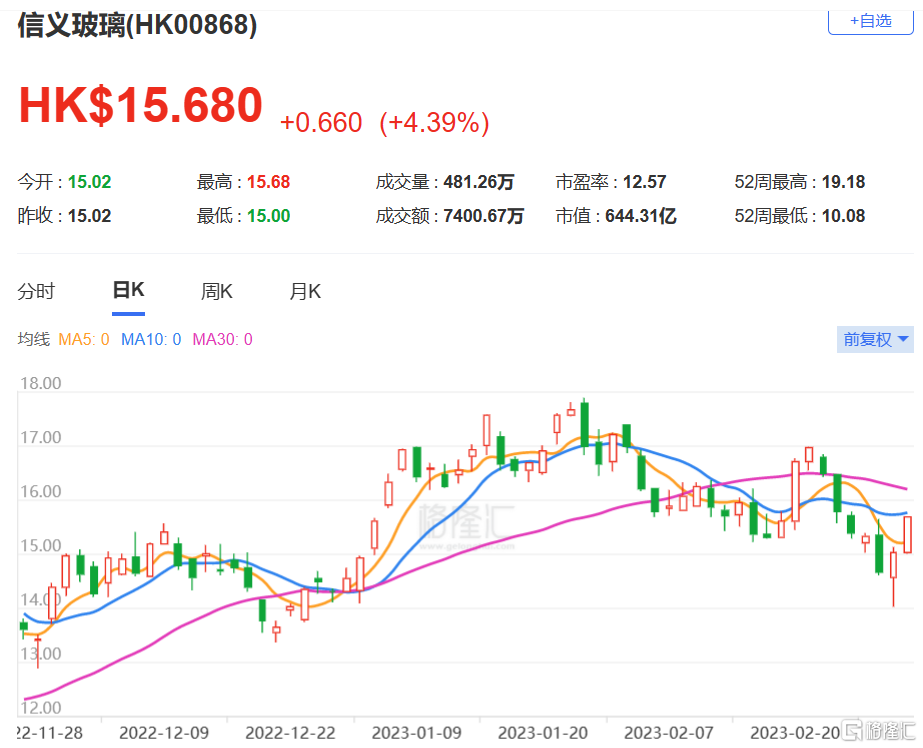The image size is (923, 748).
Task: Click the 16.00 price axis label
Action: pyautogui.click(x=41, y=492)
